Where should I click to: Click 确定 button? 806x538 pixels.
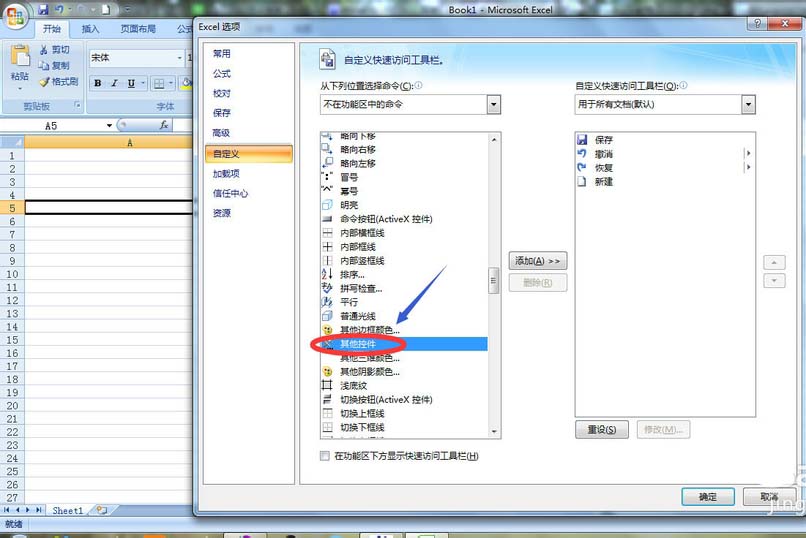tap(708, 496)
